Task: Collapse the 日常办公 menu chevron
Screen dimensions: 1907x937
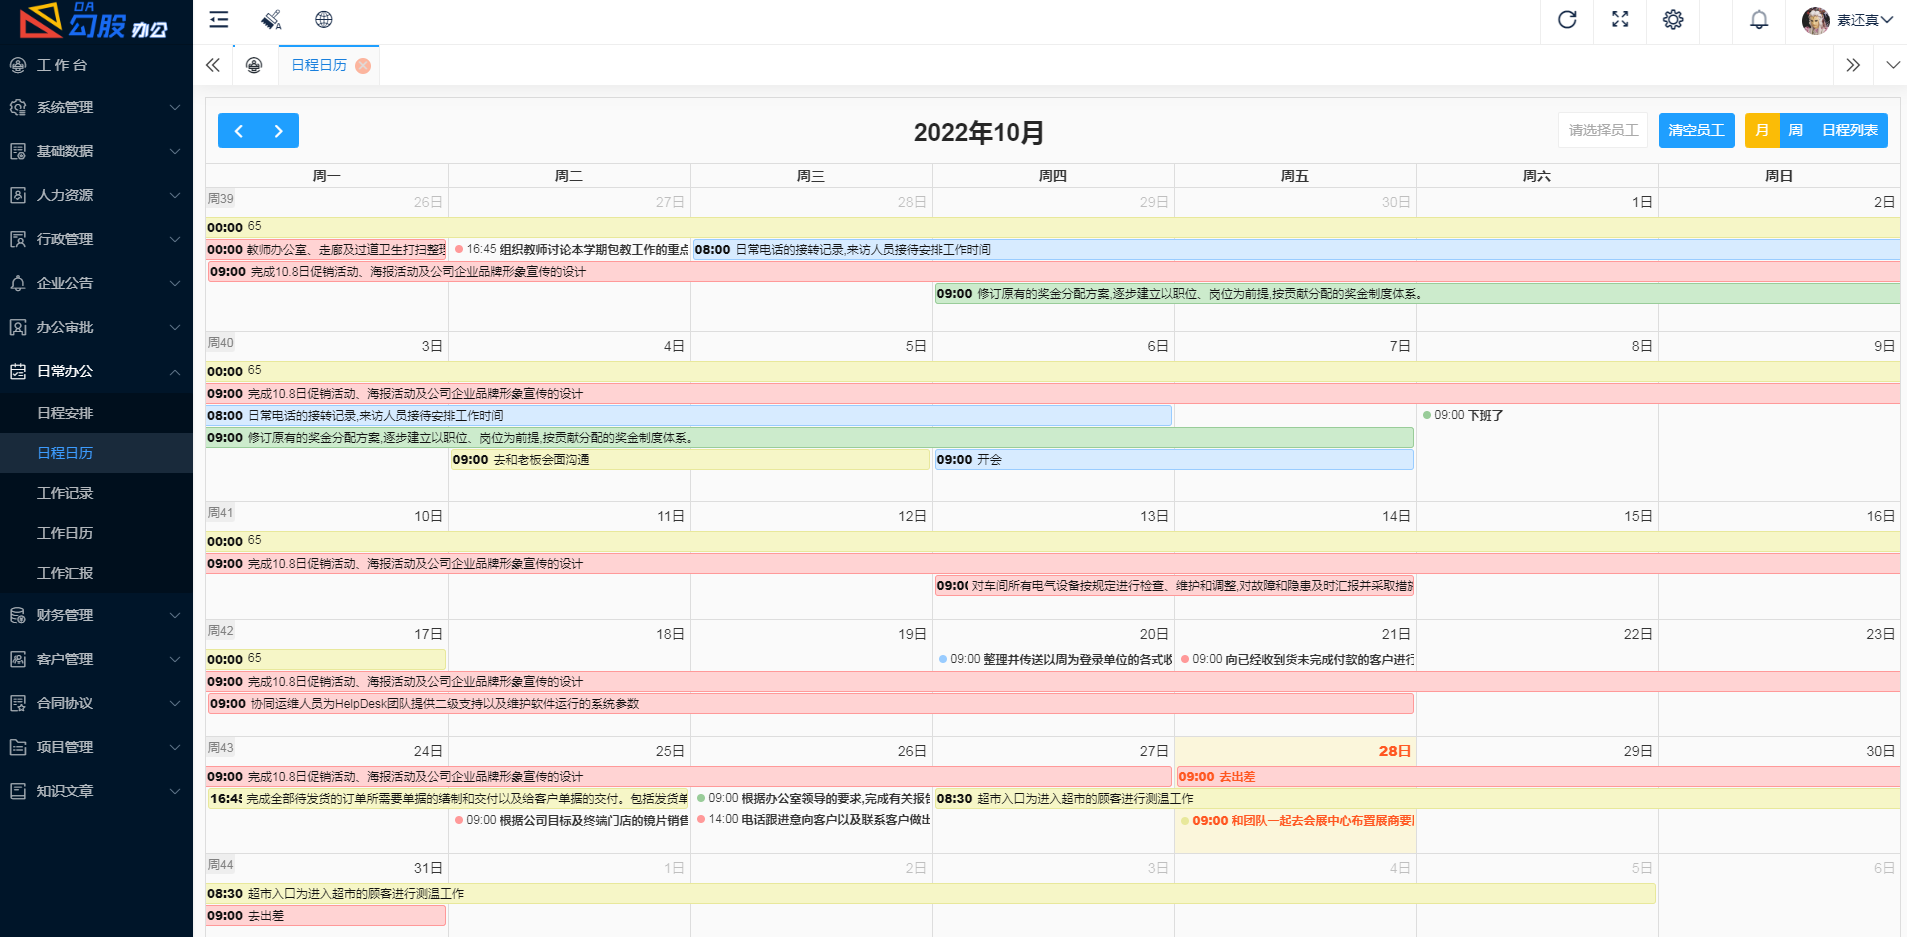Action: 175,371
